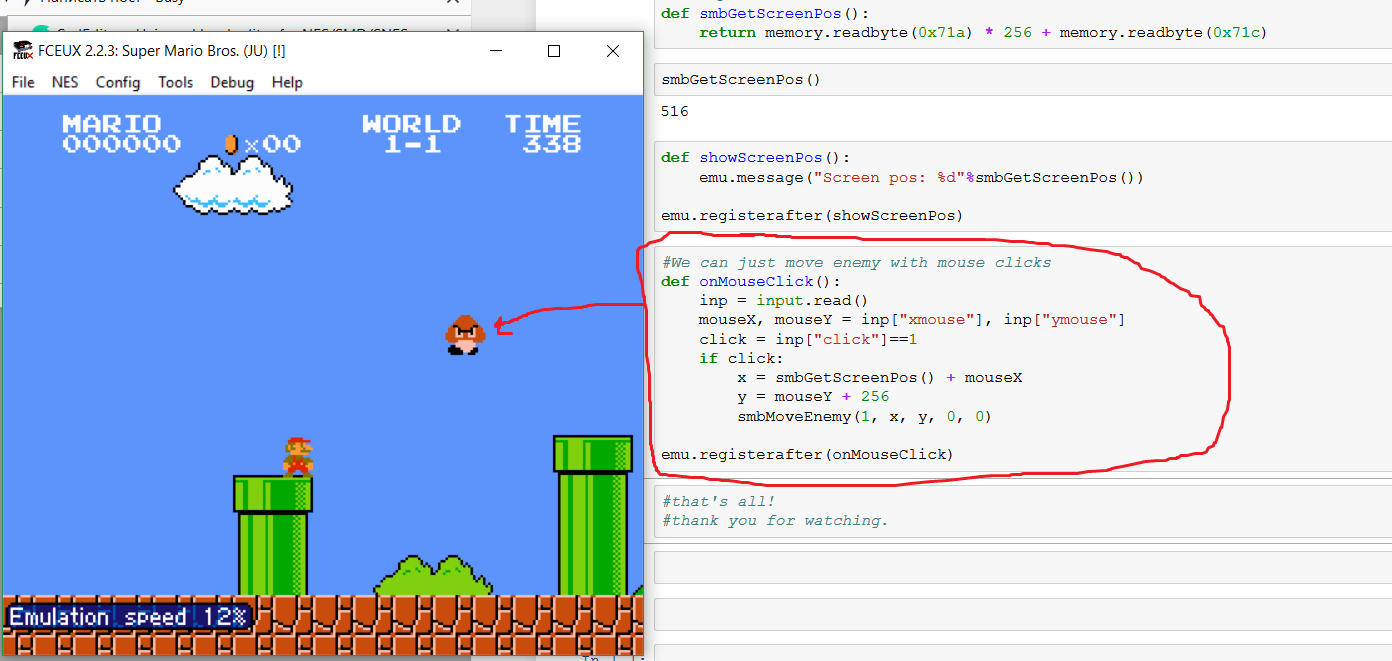Viewport: 1392px width, 661px height.
Task: Close the FCEUX emulator window
Action: (613, 51)
